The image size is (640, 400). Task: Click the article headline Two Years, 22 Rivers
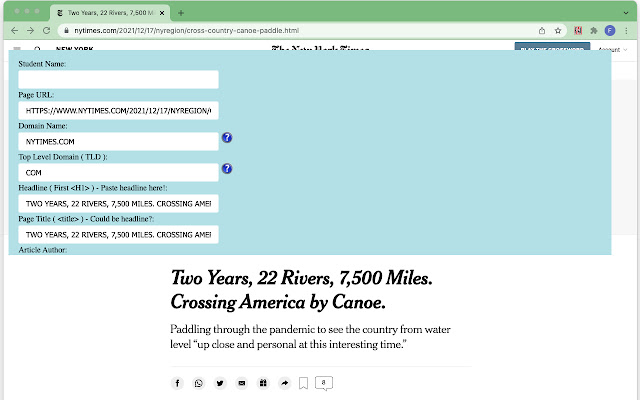(x=301, y=290)
